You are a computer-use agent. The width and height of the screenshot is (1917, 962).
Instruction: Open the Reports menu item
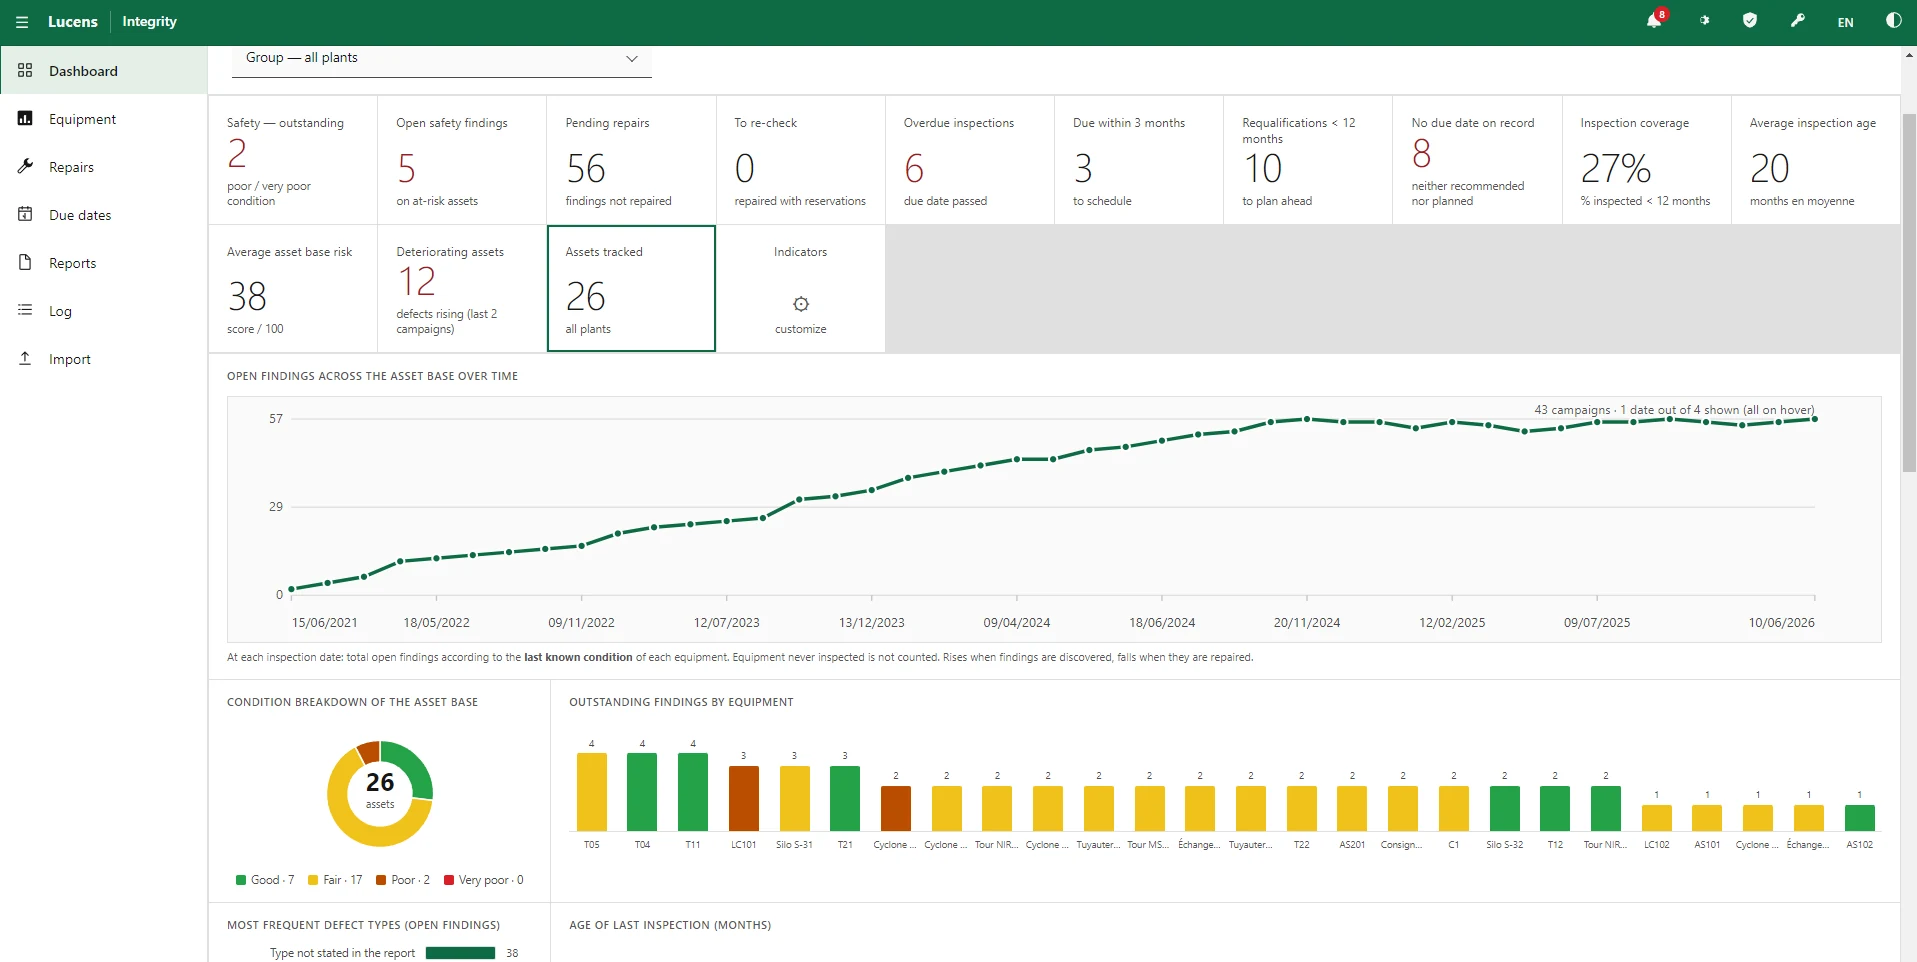point(103,262)
